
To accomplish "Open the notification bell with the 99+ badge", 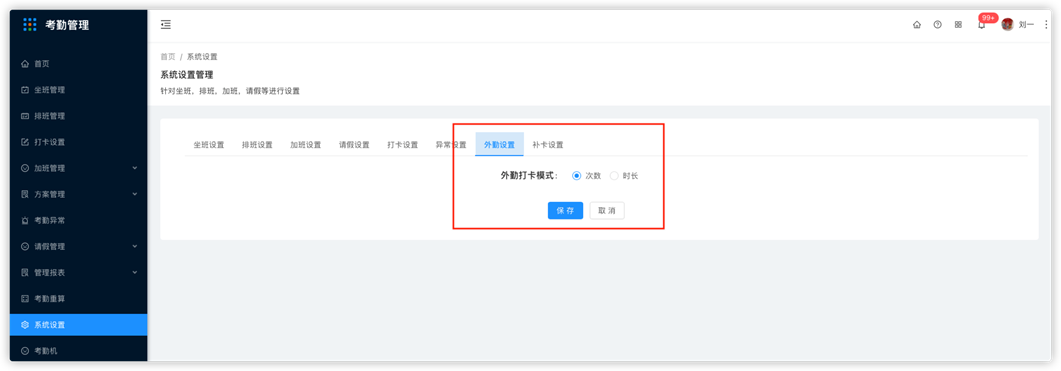I will coord(982,25).
